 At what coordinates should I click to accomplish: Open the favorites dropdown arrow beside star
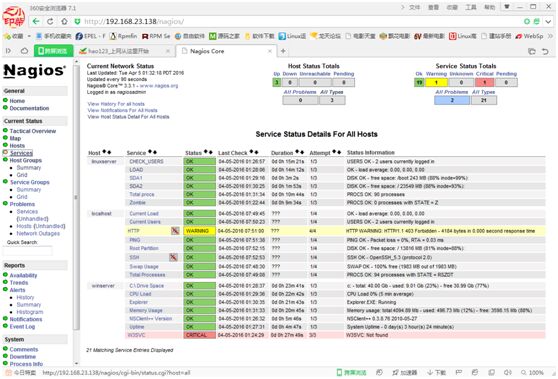29,36
